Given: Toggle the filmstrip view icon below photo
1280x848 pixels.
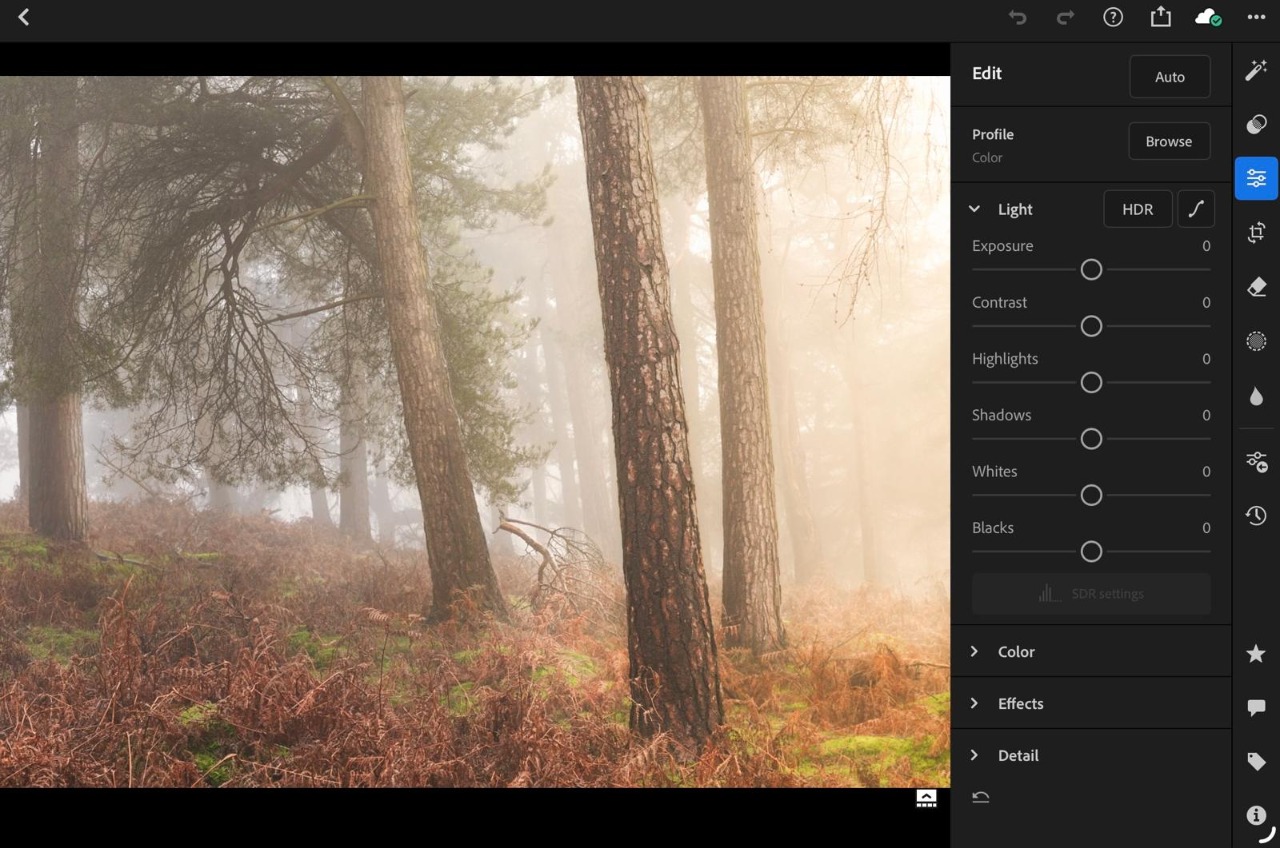Looking at the screenshot, I should pos(926,798).
